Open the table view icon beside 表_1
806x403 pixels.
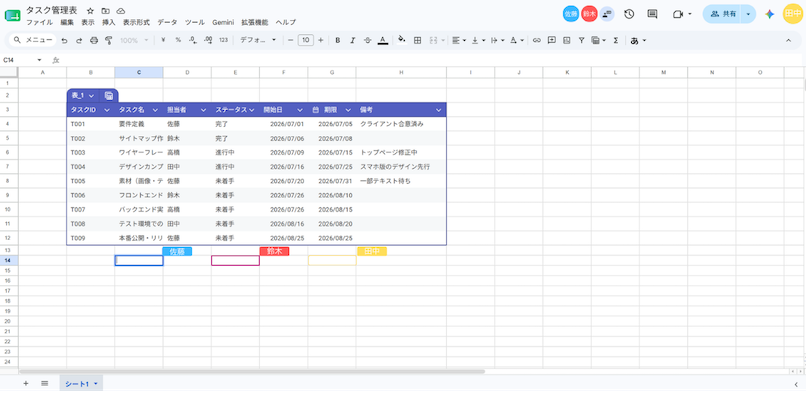pos(109,96)
